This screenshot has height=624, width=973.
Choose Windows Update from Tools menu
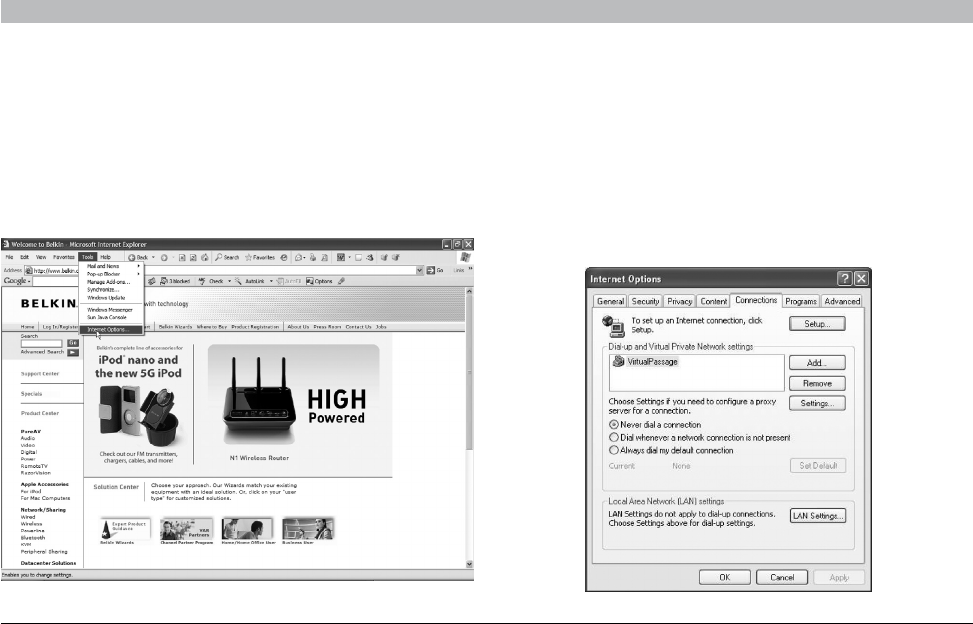coord(112,298)
